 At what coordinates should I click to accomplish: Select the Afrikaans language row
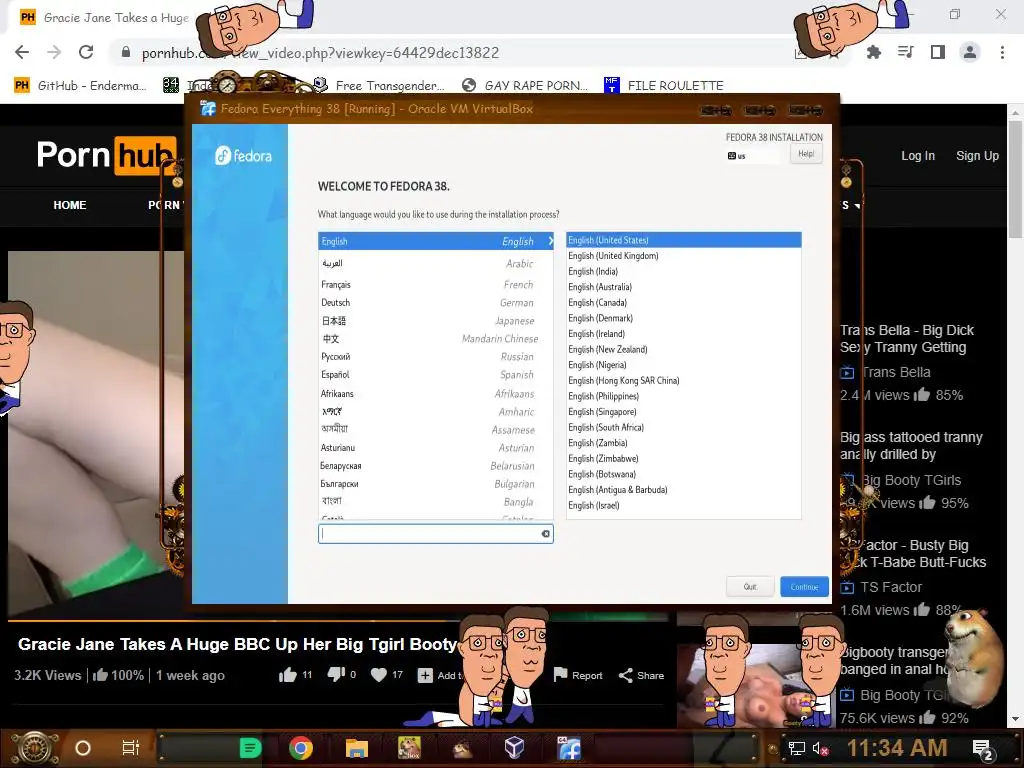436,394
